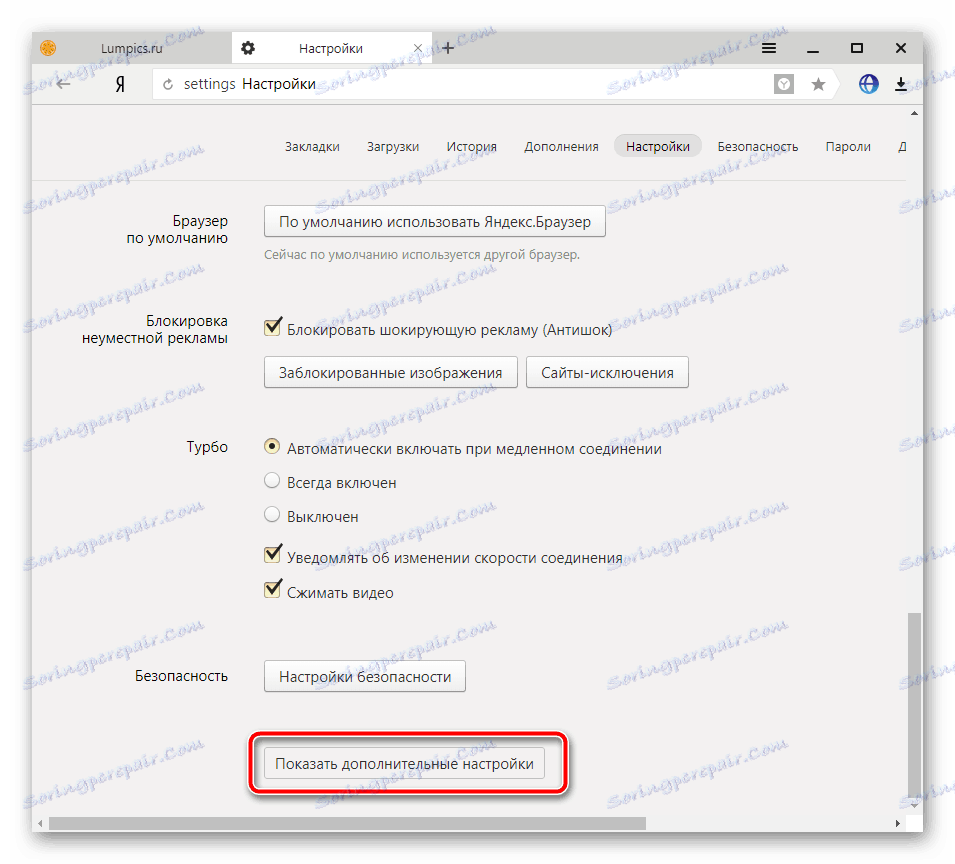955x864 pixels.
Task: Click the vertical scrollbar thumb
Action: click(x=914, y=706)
